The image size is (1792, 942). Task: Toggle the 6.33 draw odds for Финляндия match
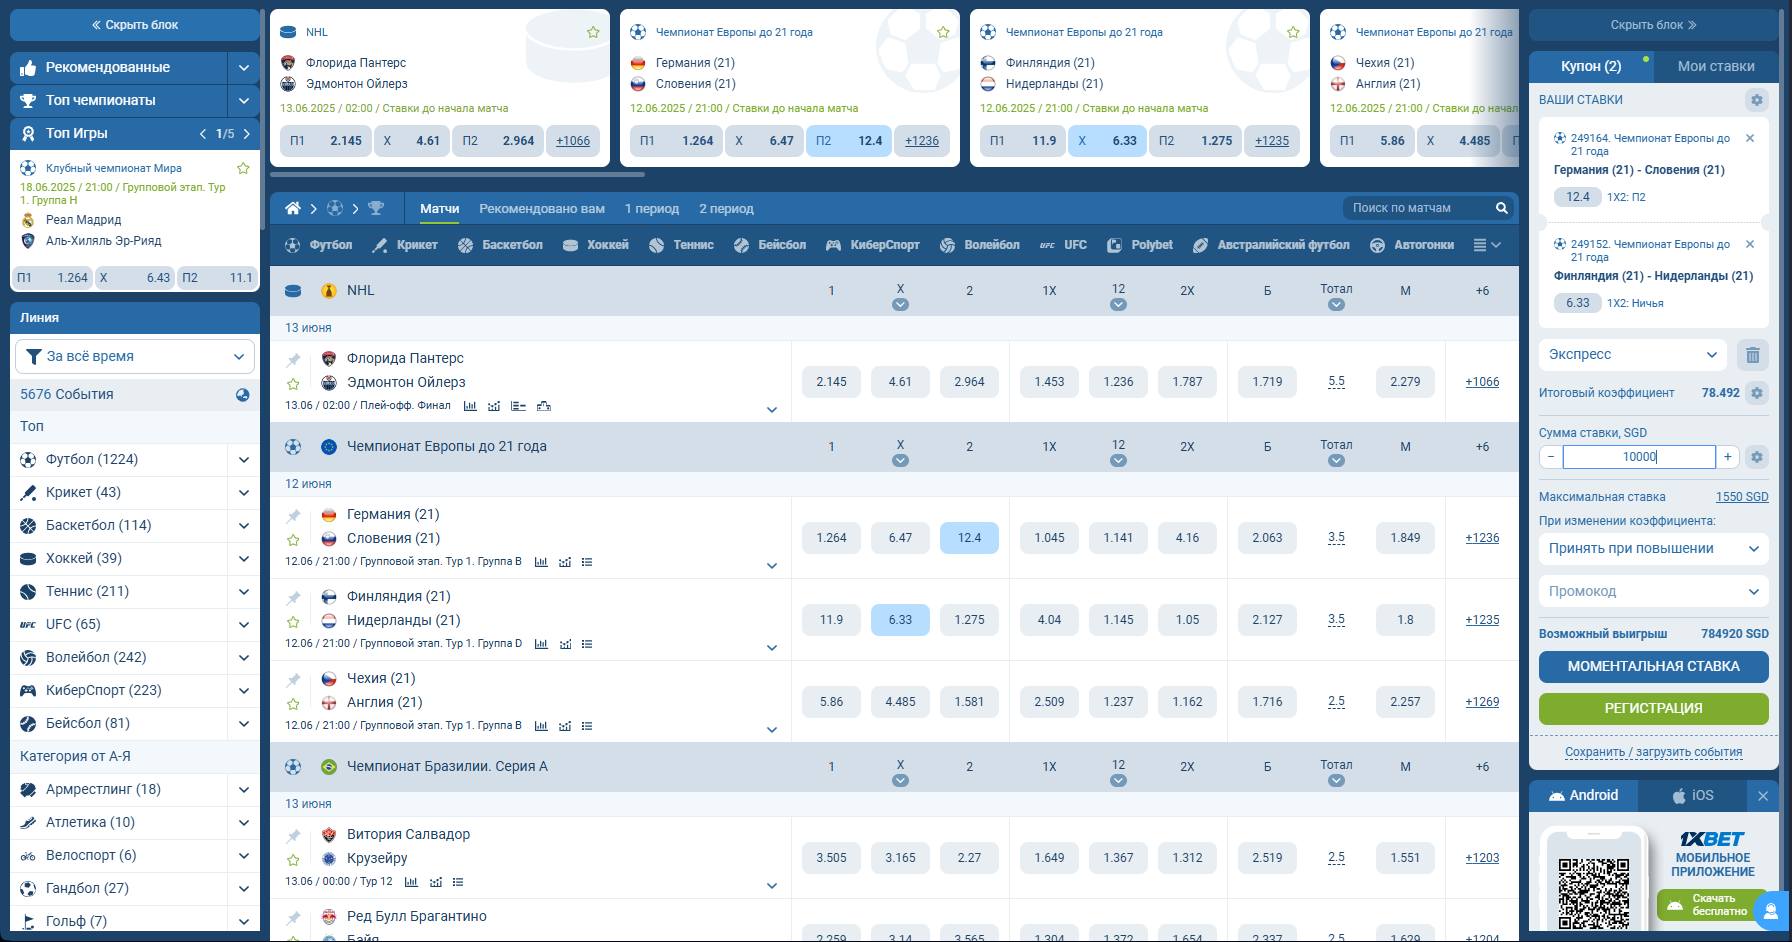(x=900, y=620)
